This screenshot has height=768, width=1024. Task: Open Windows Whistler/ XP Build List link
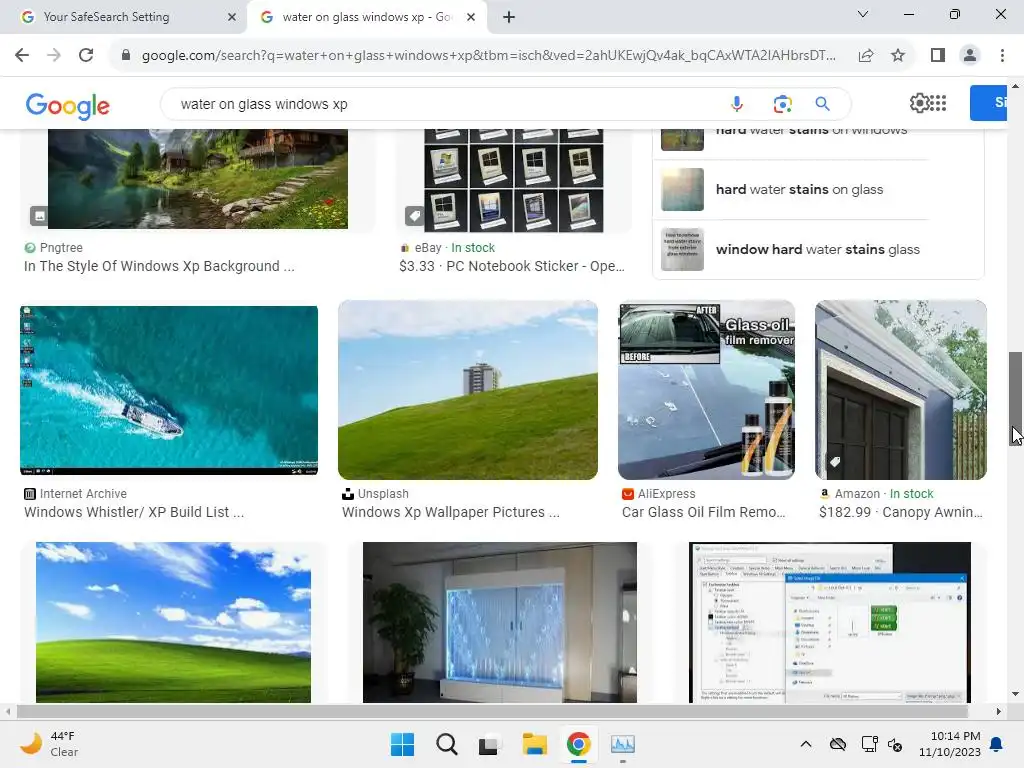pyautogui.click(x=134, y=512)
